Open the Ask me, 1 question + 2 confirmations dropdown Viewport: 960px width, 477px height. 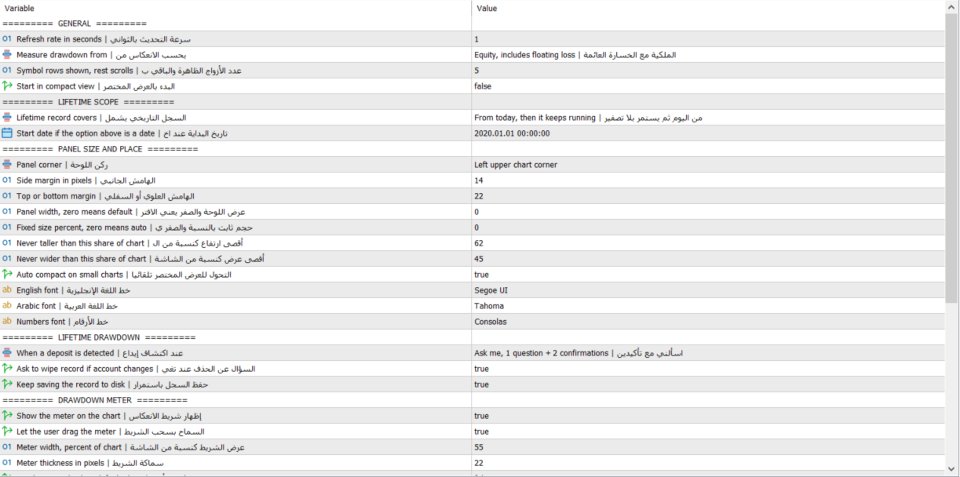708,353
